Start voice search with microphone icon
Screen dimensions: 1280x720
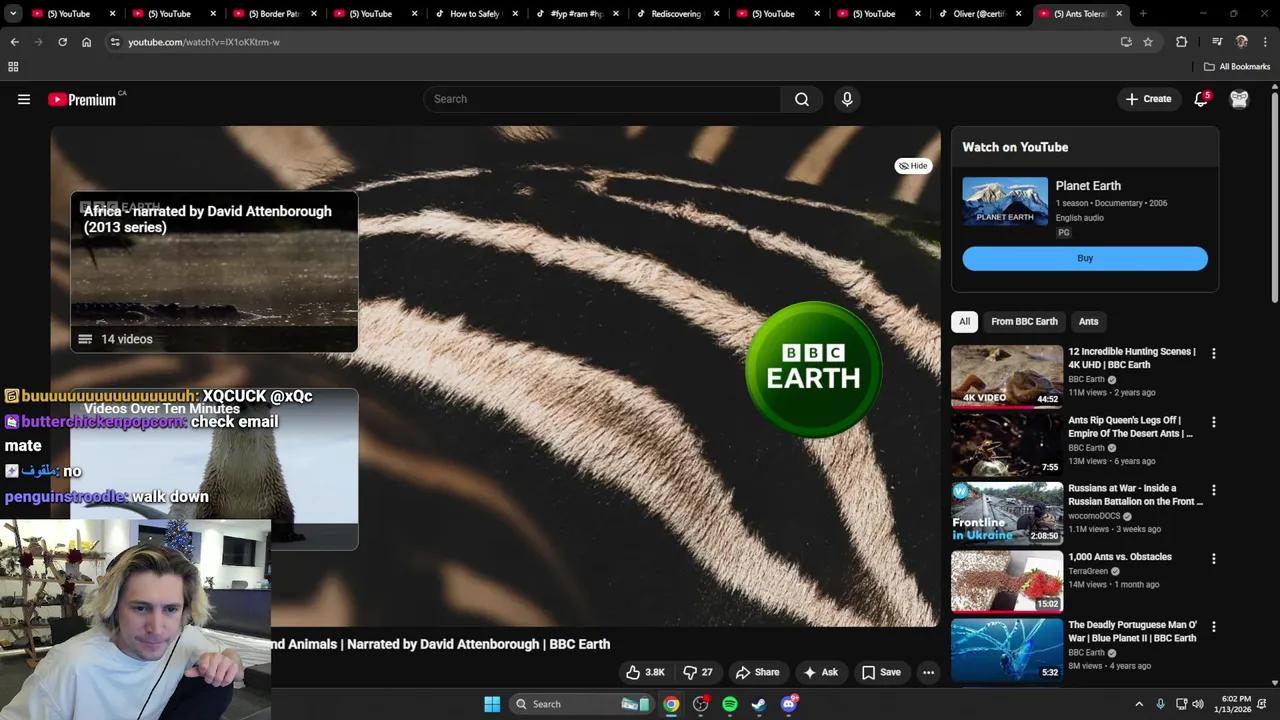[x=847, y=99]
